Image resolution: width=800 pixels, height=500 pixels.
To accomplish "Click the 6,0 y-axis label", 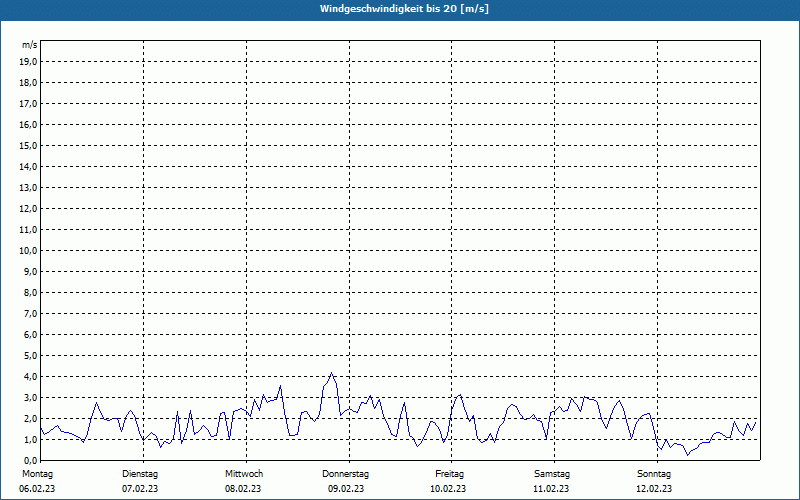I will click(x=31, y=335).
